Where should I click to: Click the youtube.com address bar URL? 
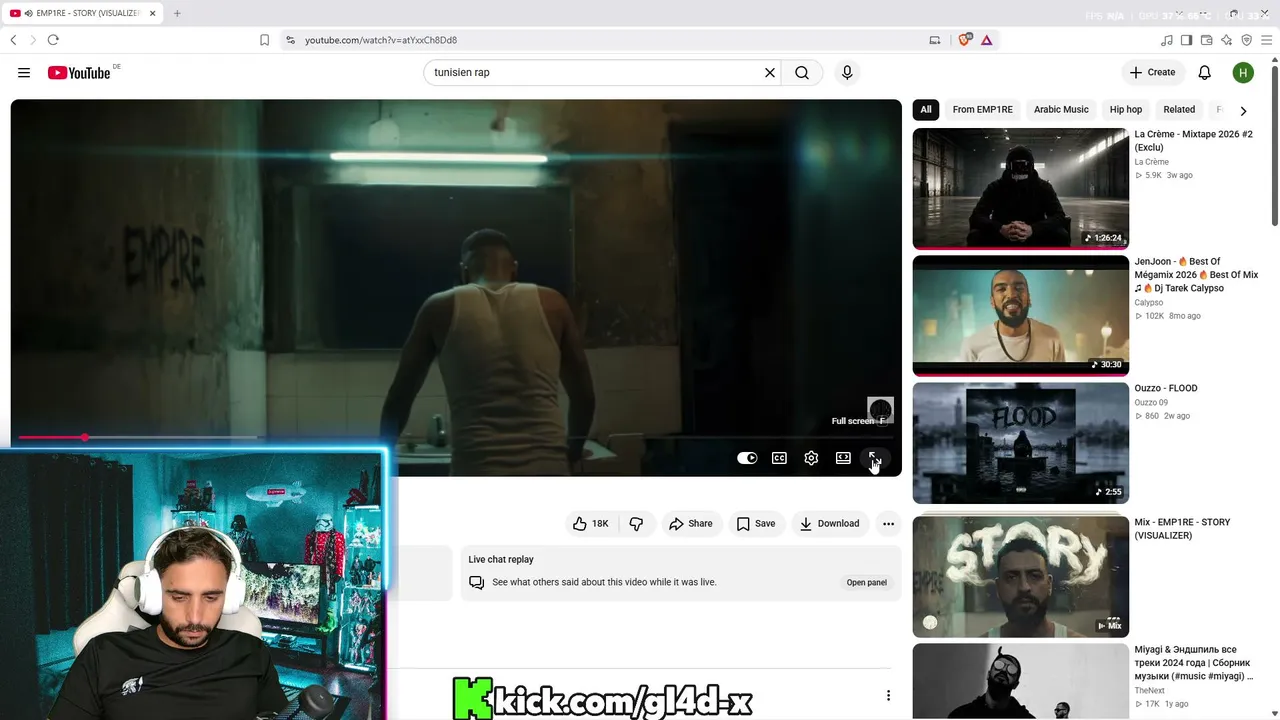[381, 40]
